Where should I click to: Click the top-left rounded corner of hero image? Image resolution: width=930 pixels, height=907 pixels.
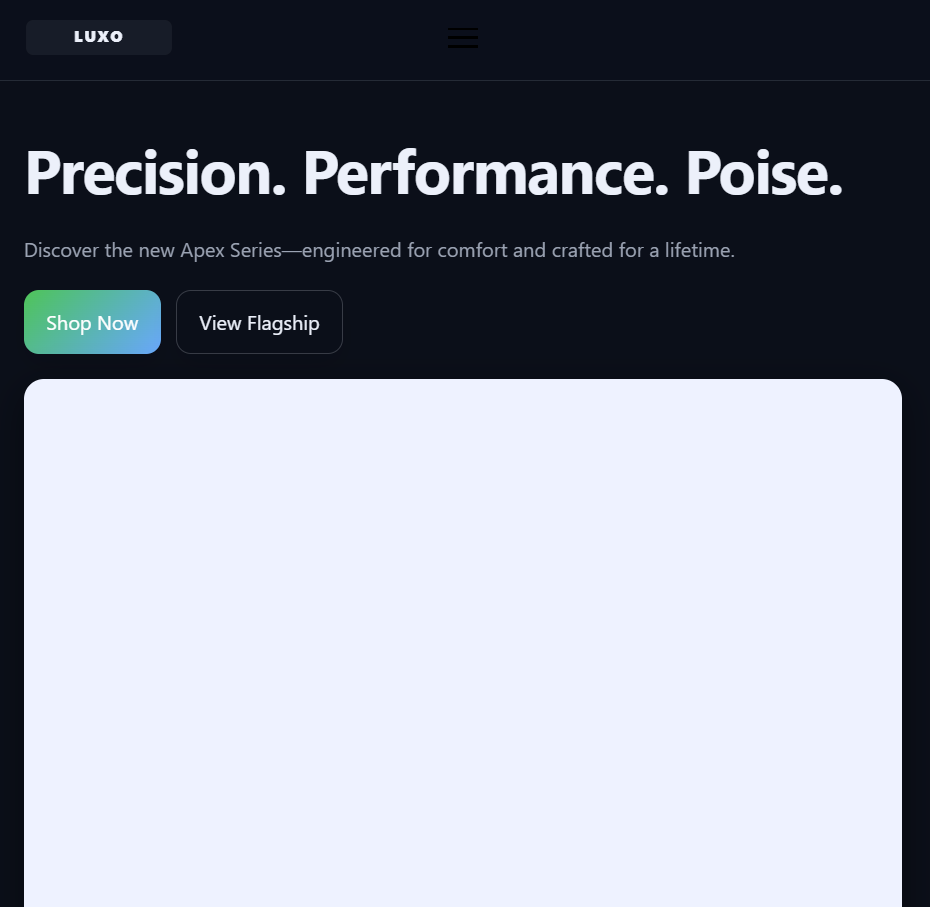[31, 386]
